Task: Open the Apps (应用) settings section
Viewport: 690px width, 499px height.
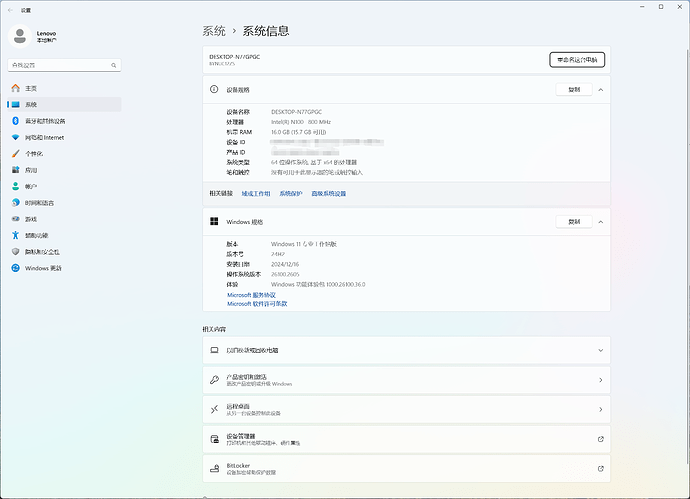Action: coord(31,170)
